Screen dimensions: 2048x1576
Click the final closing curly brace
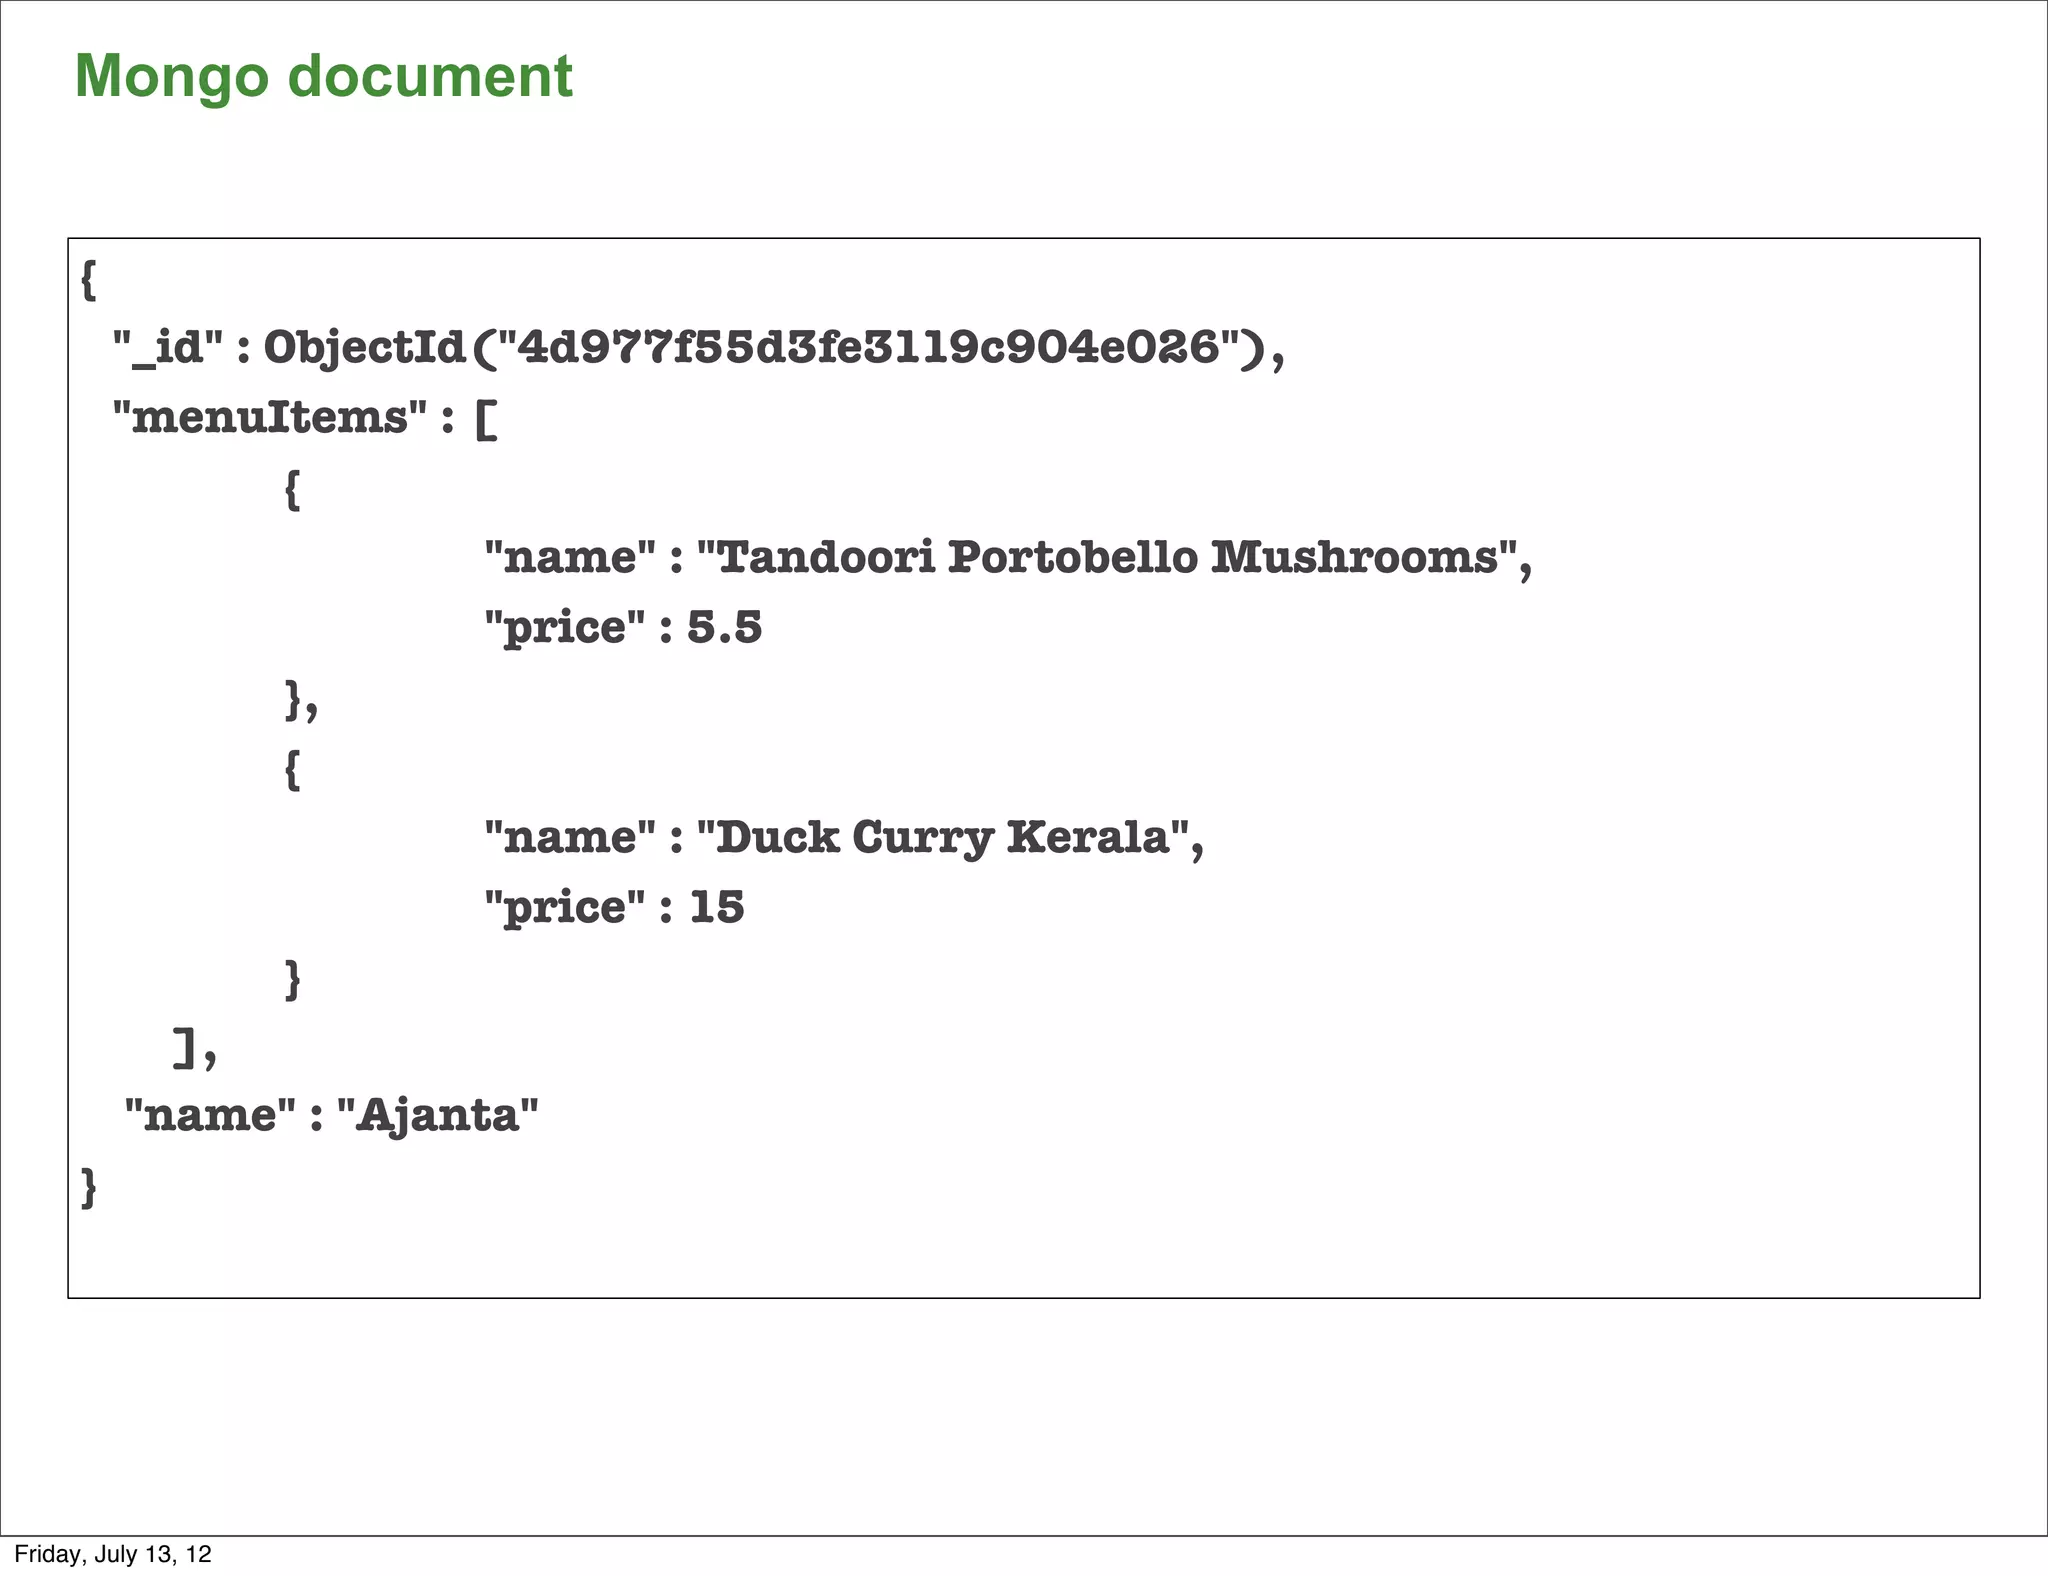(x=88, y=1187)
